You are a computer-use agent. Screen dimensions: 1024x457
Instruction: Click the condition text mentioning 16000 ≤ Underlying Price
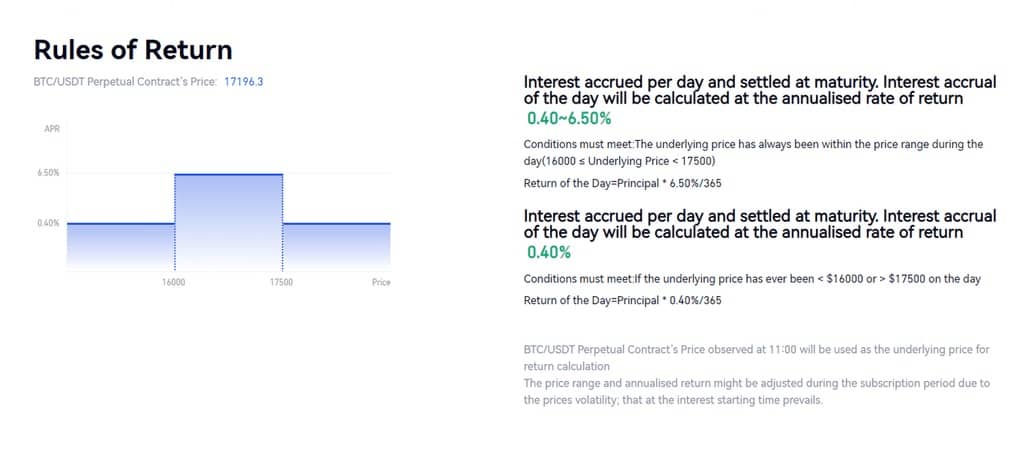(x=753, y=152)
